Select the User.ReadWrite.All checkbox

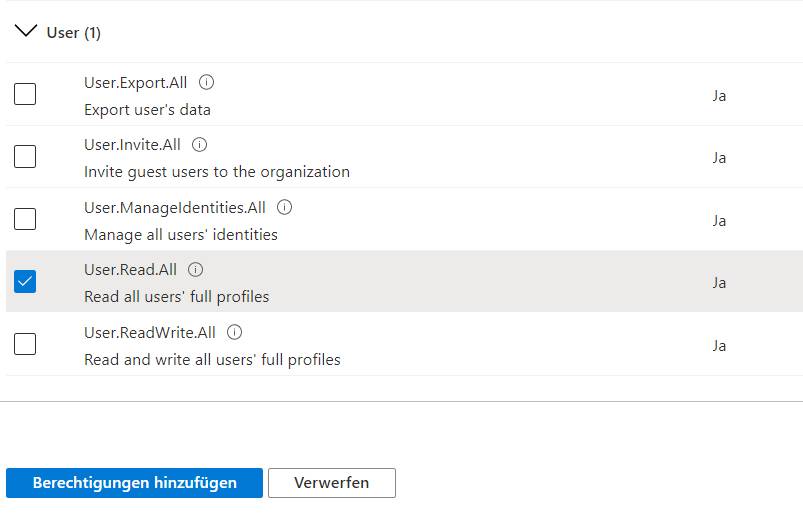[x=25, y=344]
